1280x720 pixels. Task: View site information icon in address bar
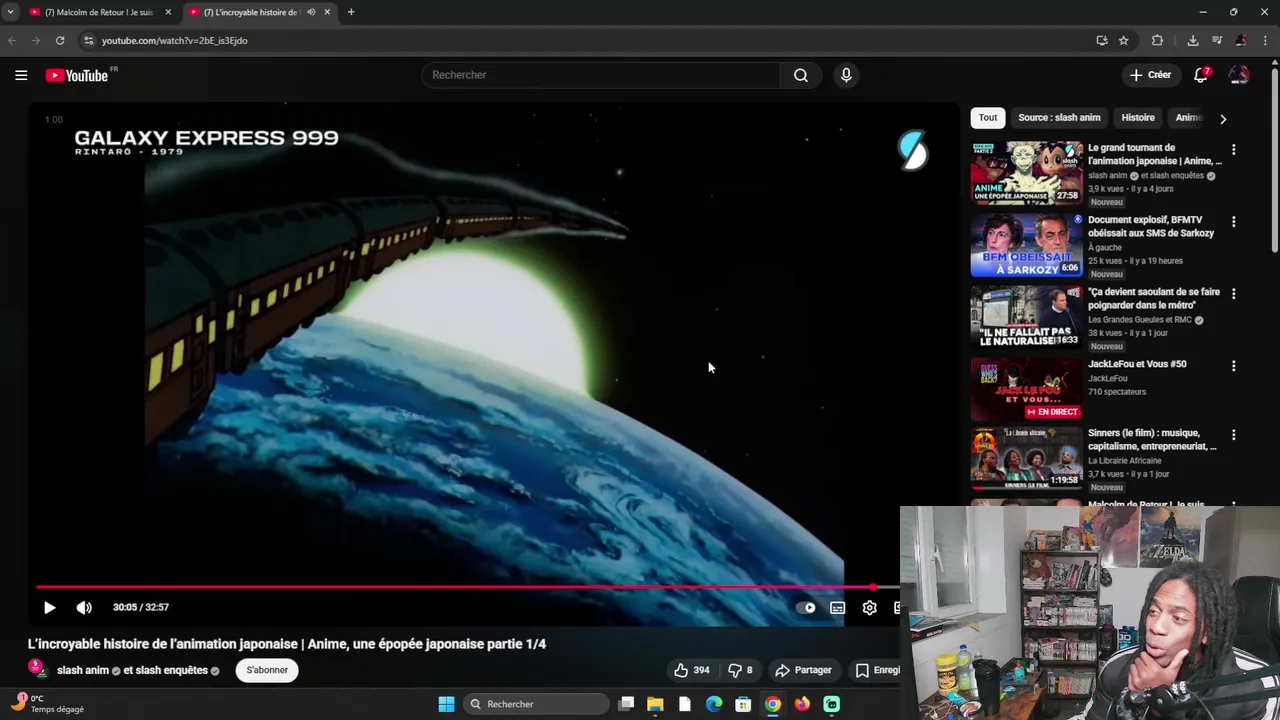[x=88, y=41]
